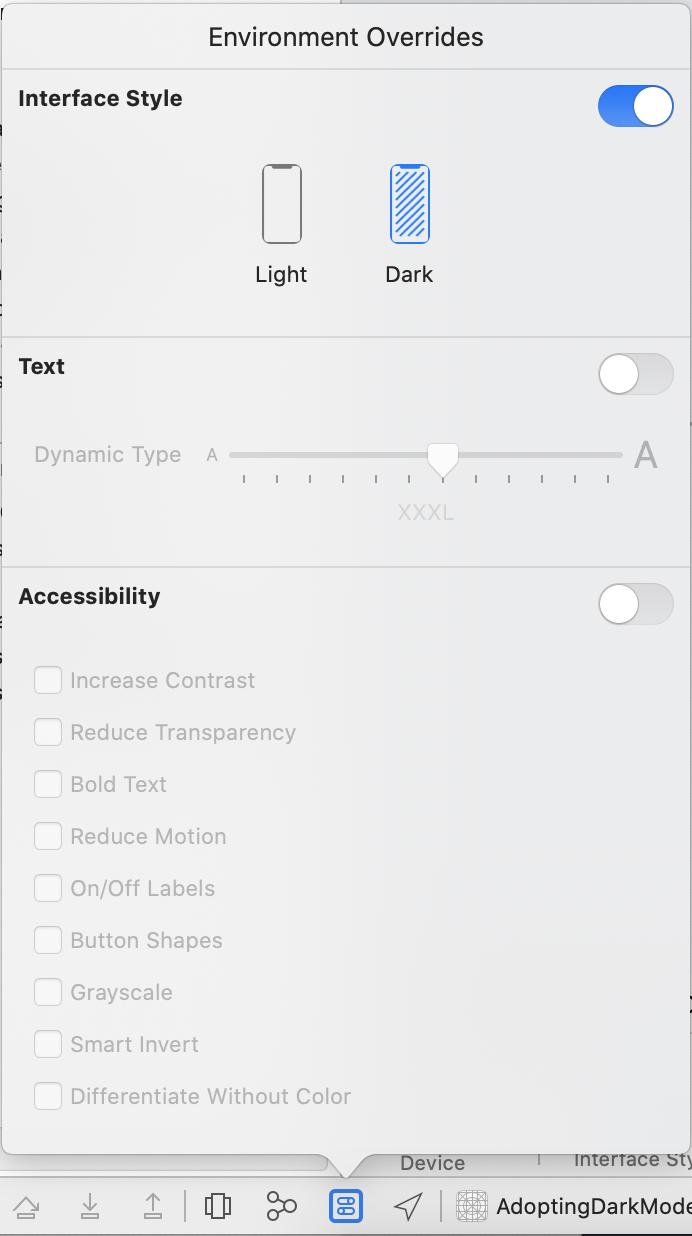
Task: Tick the Bold Text checkbox
Action: click(48, 784)
